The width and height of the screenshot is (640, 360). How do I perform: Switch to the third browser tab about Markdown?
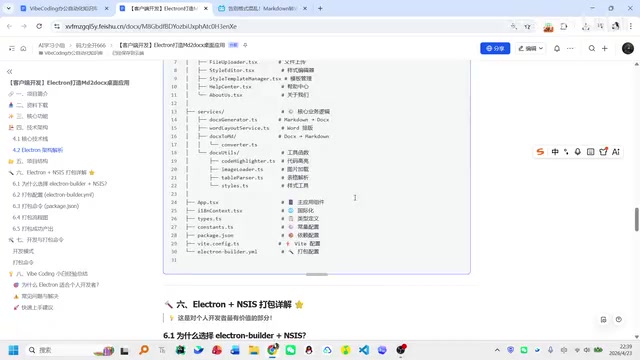tap(262, 8)
